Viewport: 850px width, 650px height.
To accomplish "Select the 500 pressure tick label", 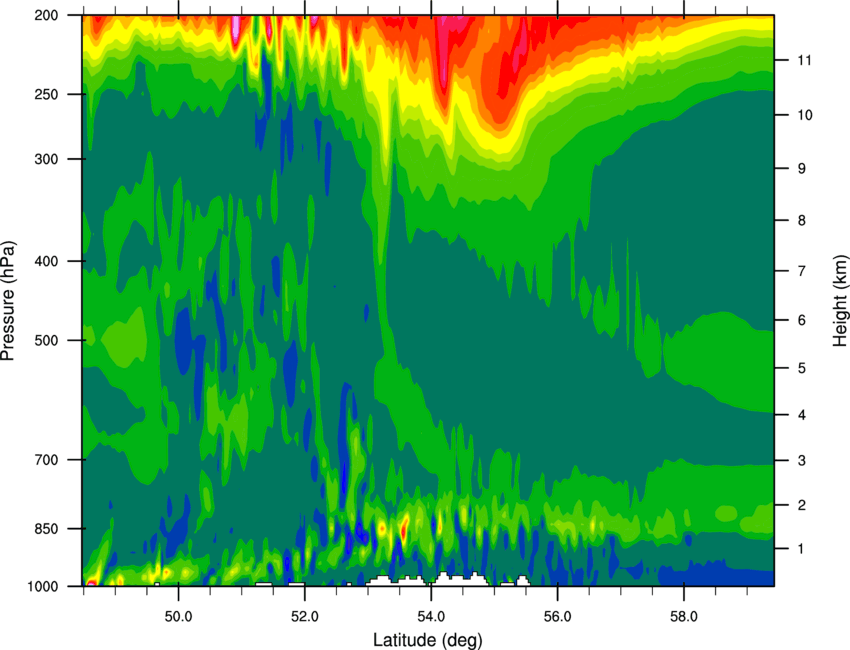I will pos(46,340).
